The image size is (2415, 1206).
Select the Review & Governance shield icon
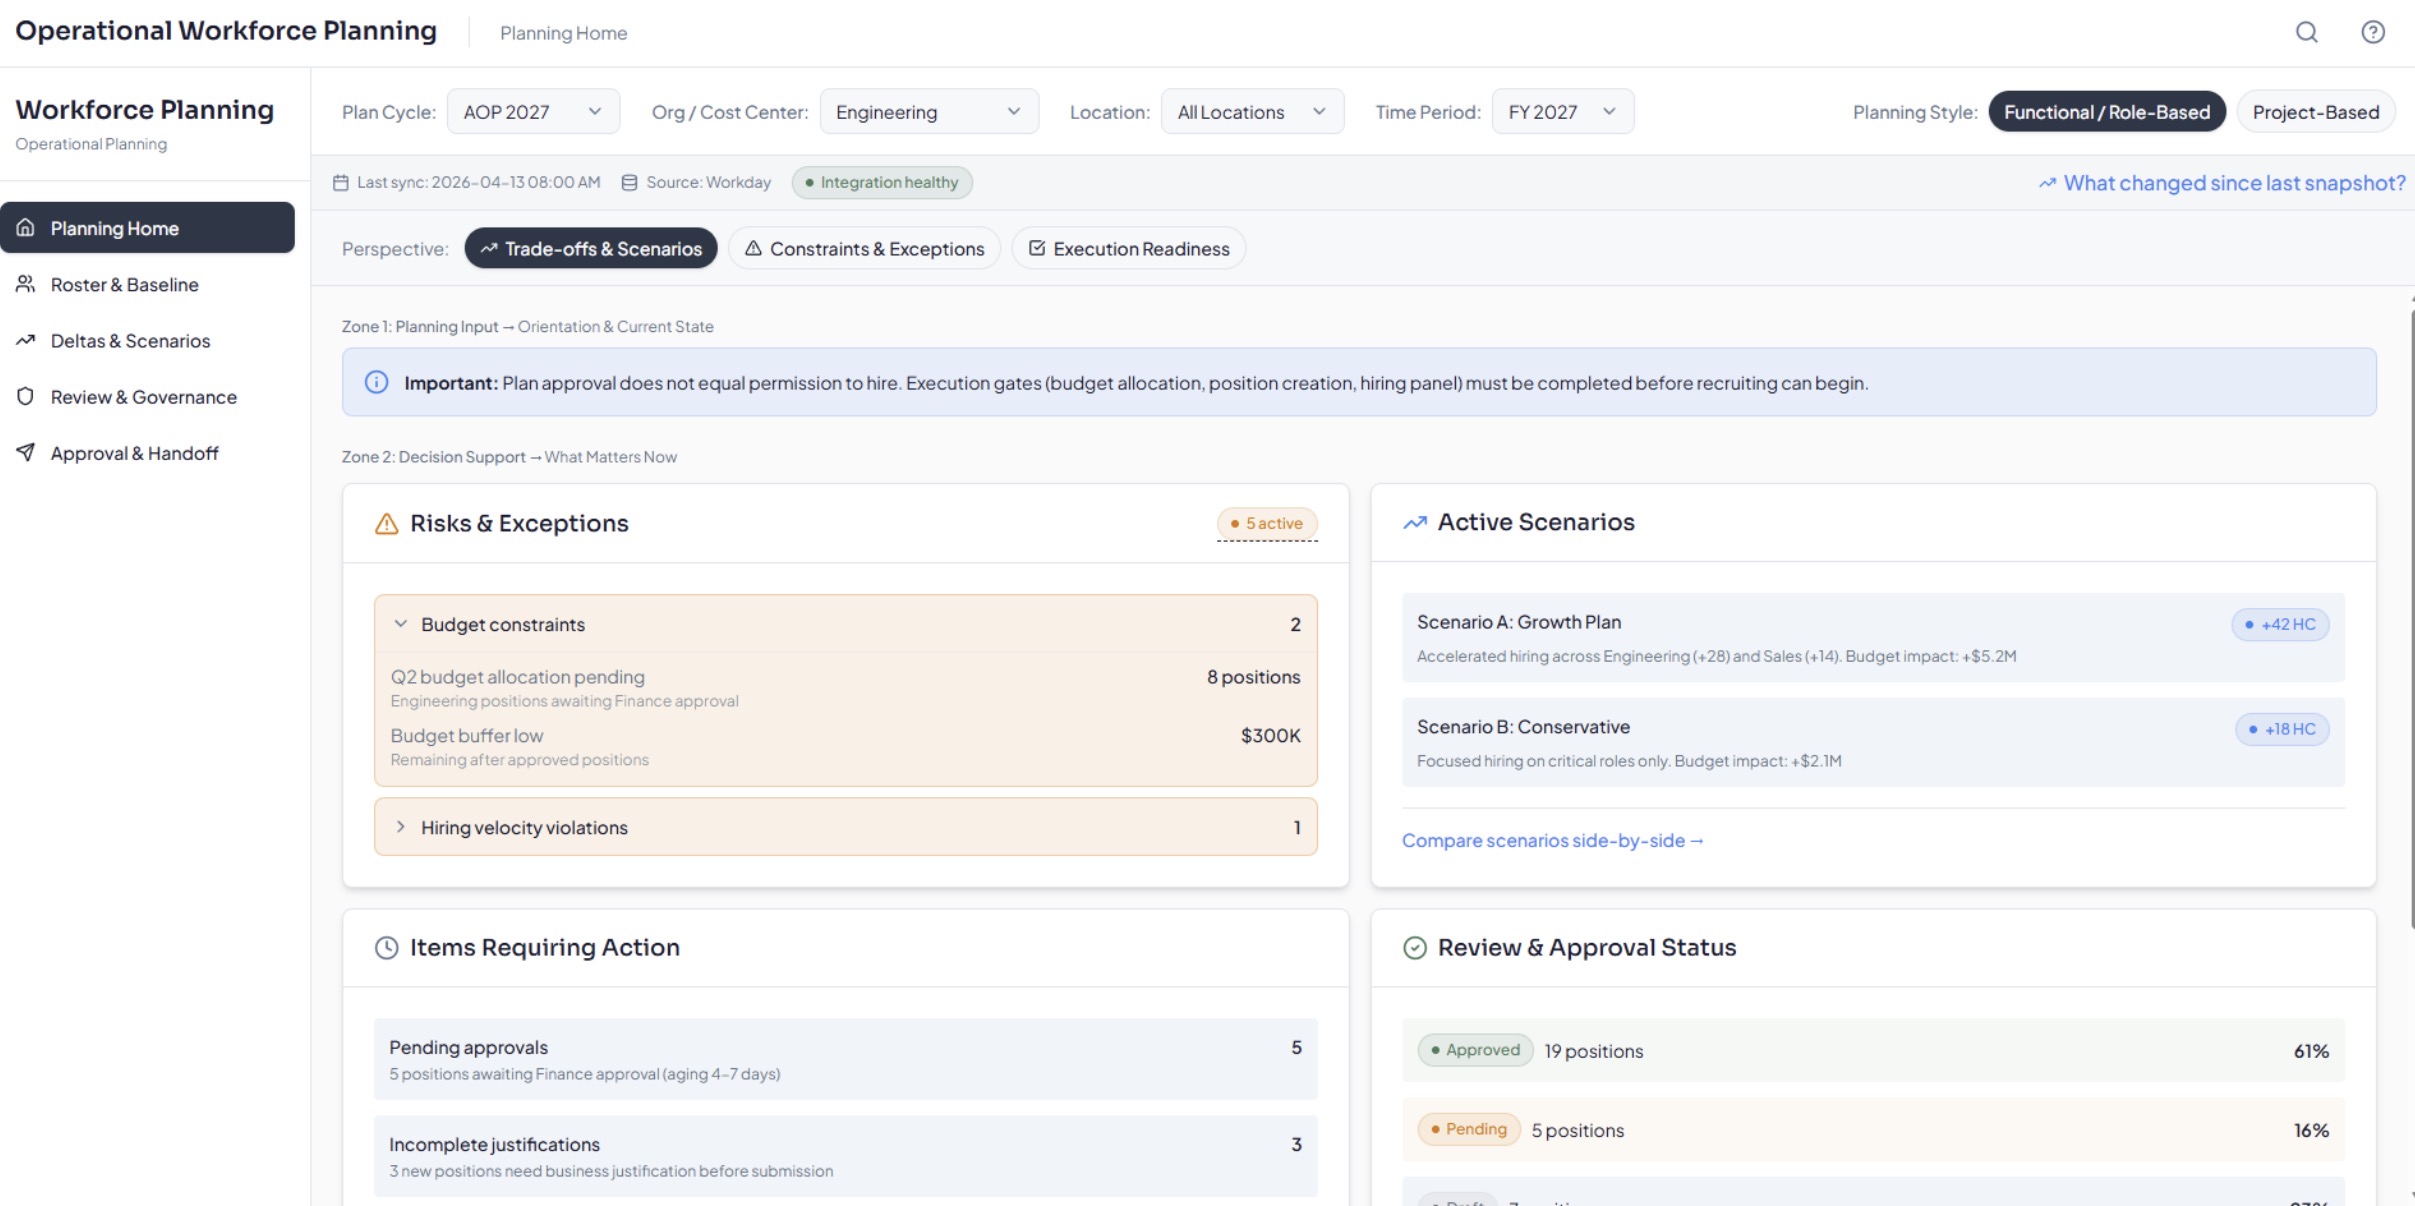(x=25, y=396)
